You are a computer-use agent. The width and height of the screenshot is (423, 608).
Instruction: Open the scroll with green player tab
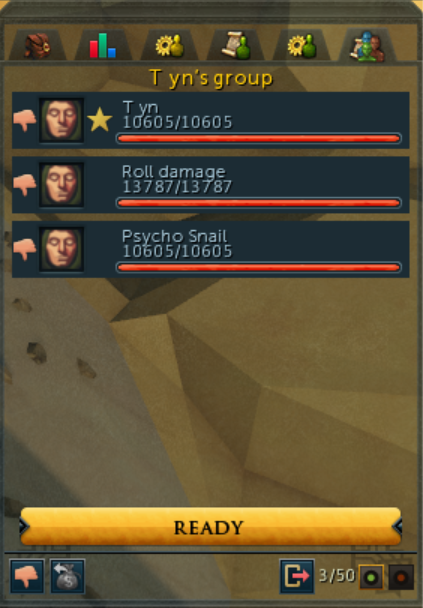tap(235, 46)
